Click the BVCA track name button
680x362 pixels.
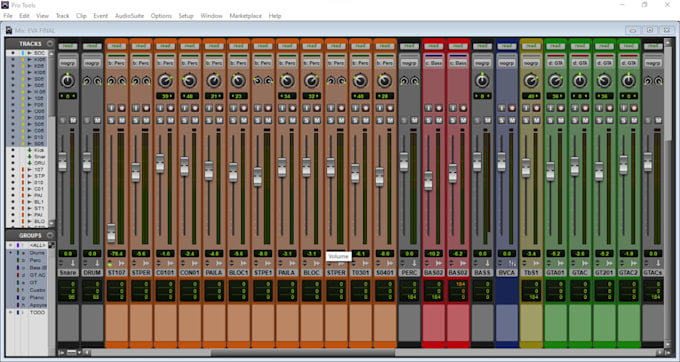tap(507, 272)
